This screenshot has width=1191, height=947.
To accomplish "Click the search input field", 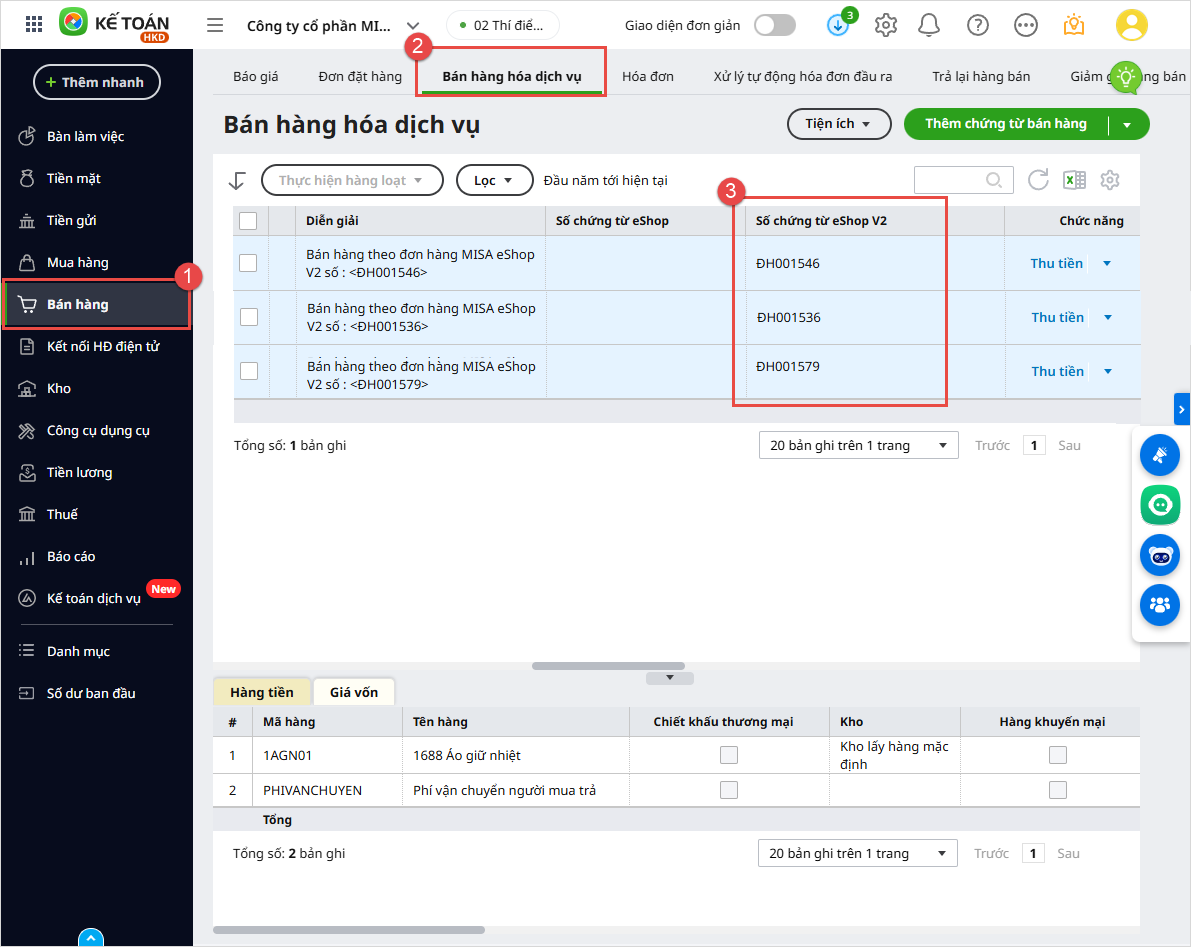I will pos(950,180).
